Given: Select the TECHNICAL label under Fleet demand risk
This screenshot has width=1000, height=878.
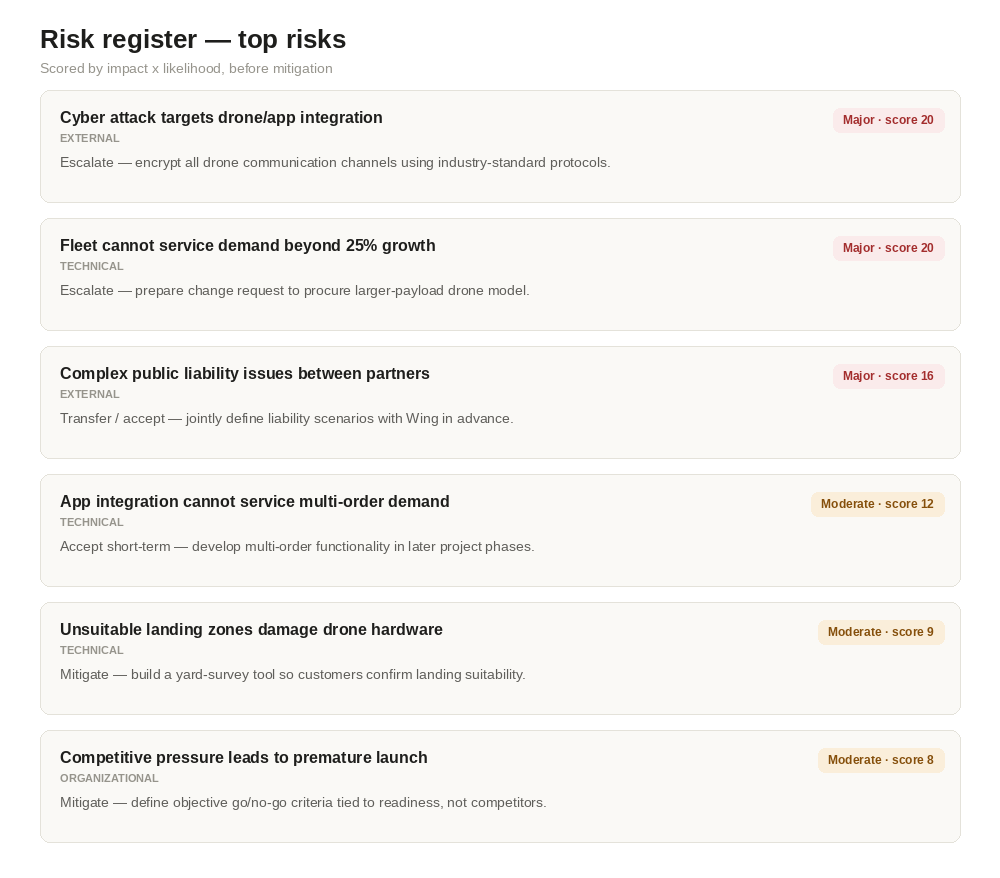Looking at the screenshot, I should tap(92, 267).
